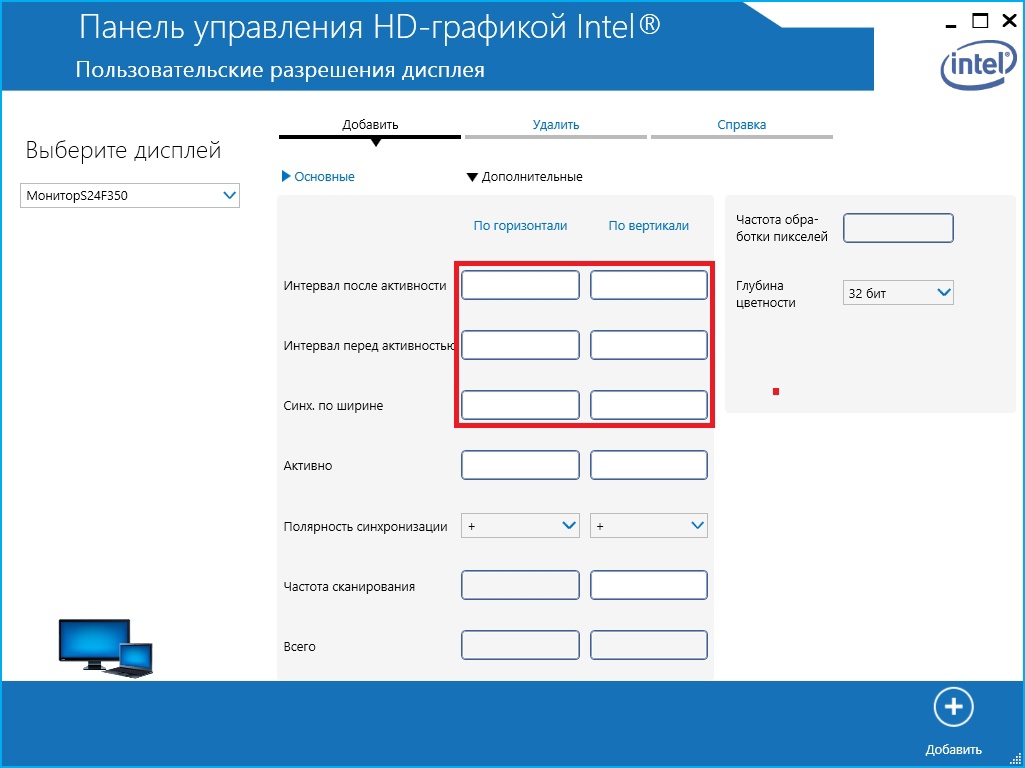Click the plus circle Add icon
Image resolution: width=1025 pixels, height=768 pixels.
(x=954, y=707)
